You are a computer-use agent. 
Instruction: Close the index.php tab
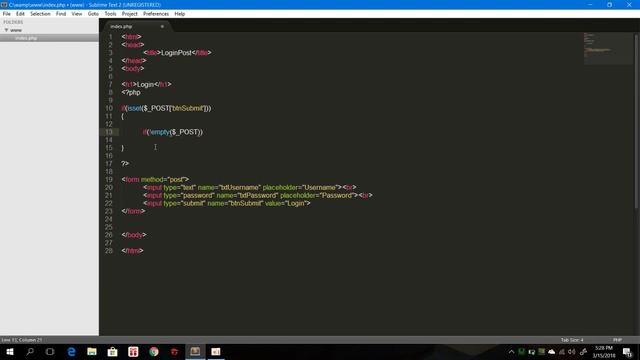[162, 27]
